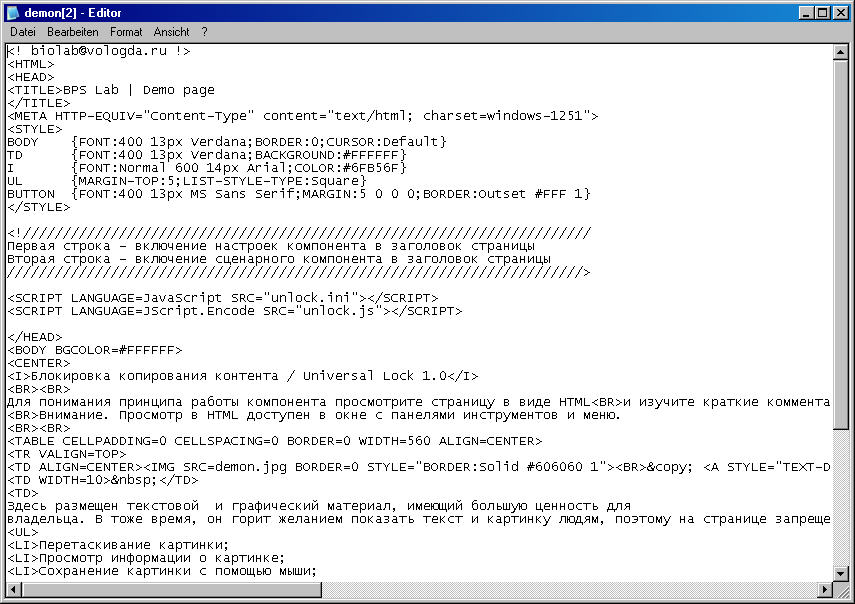Click the '<BODY BGCOLOR=#FFFFFF>' line
This screenshot has height=604, width=855.
[x=95, y=350]
